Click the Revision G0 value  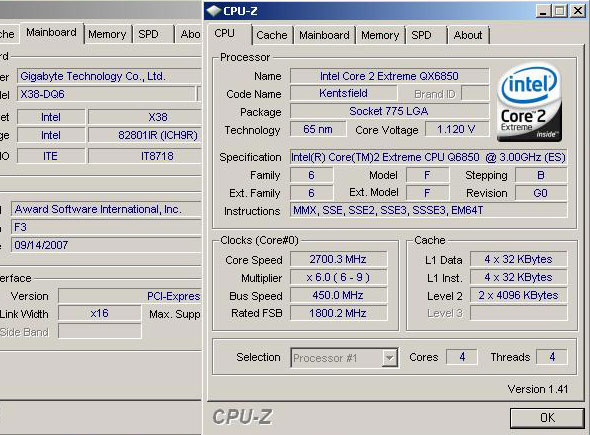click(x=541, y=193)
